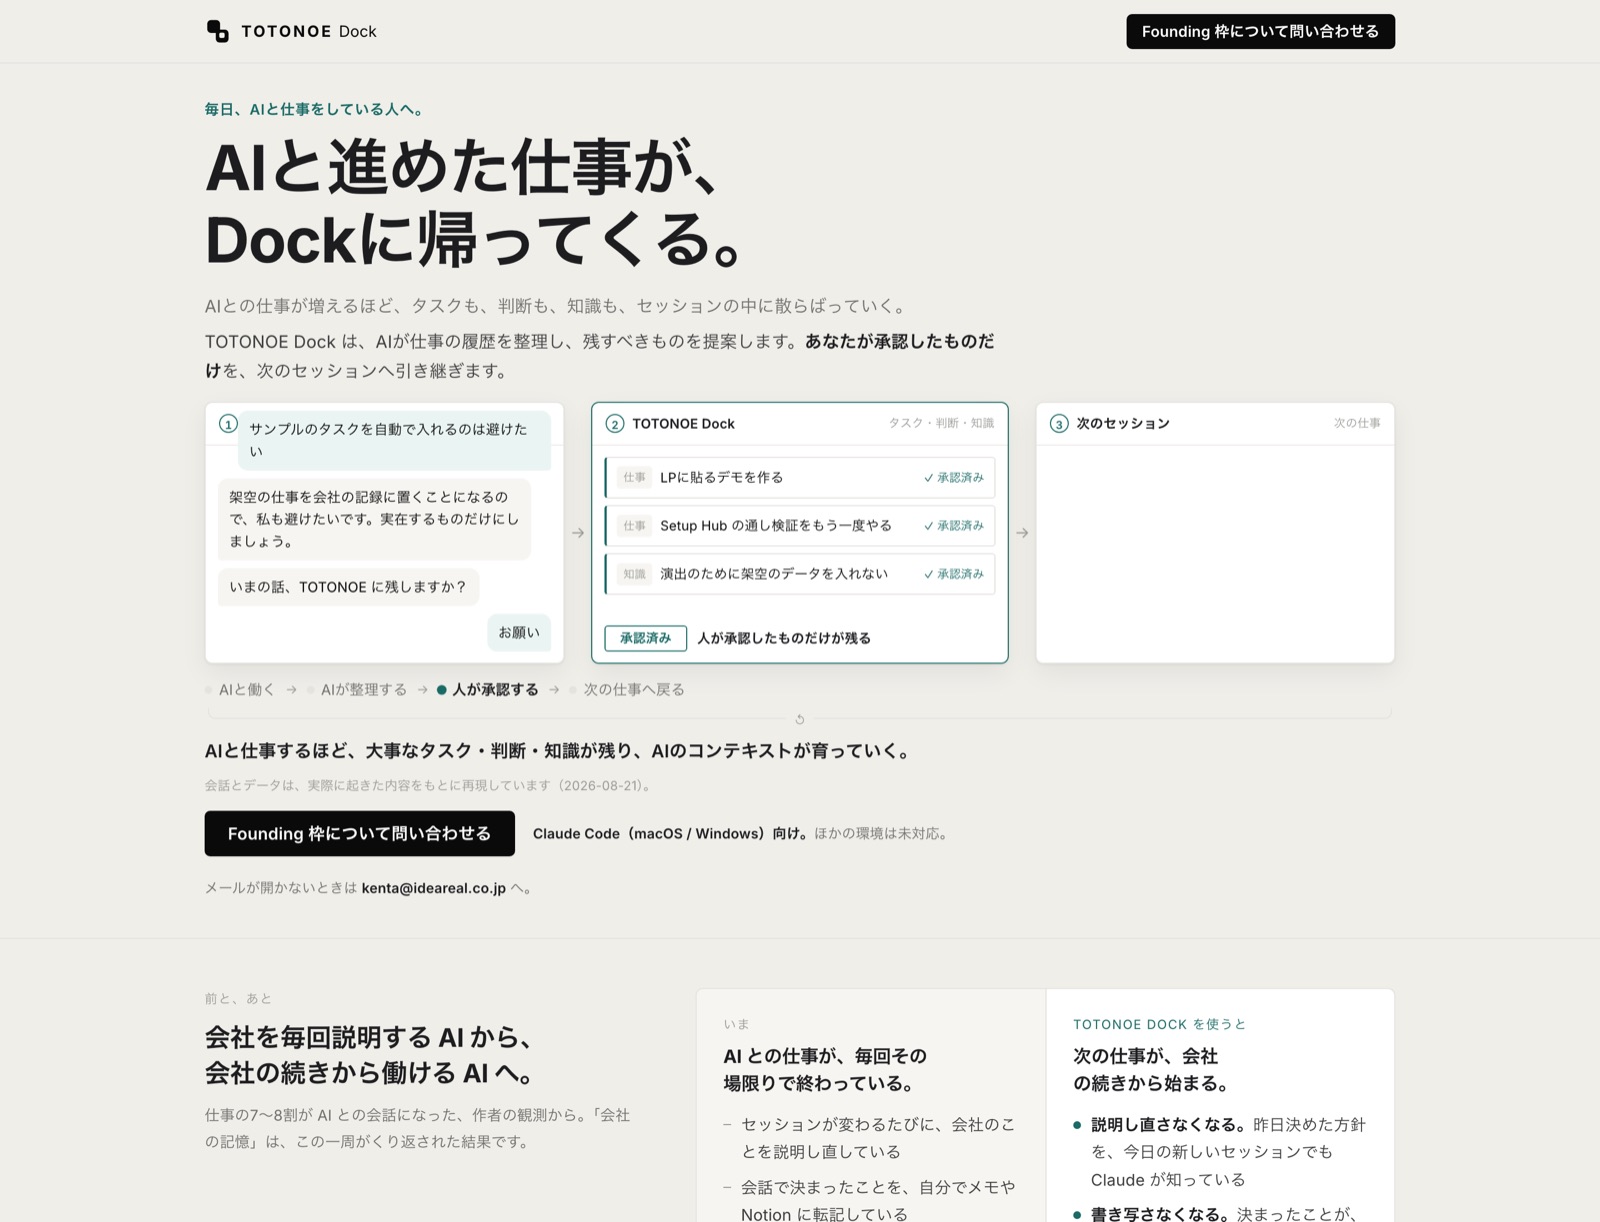
Task: Click 人が承認したものだけが残る caption
Action: 784,638
